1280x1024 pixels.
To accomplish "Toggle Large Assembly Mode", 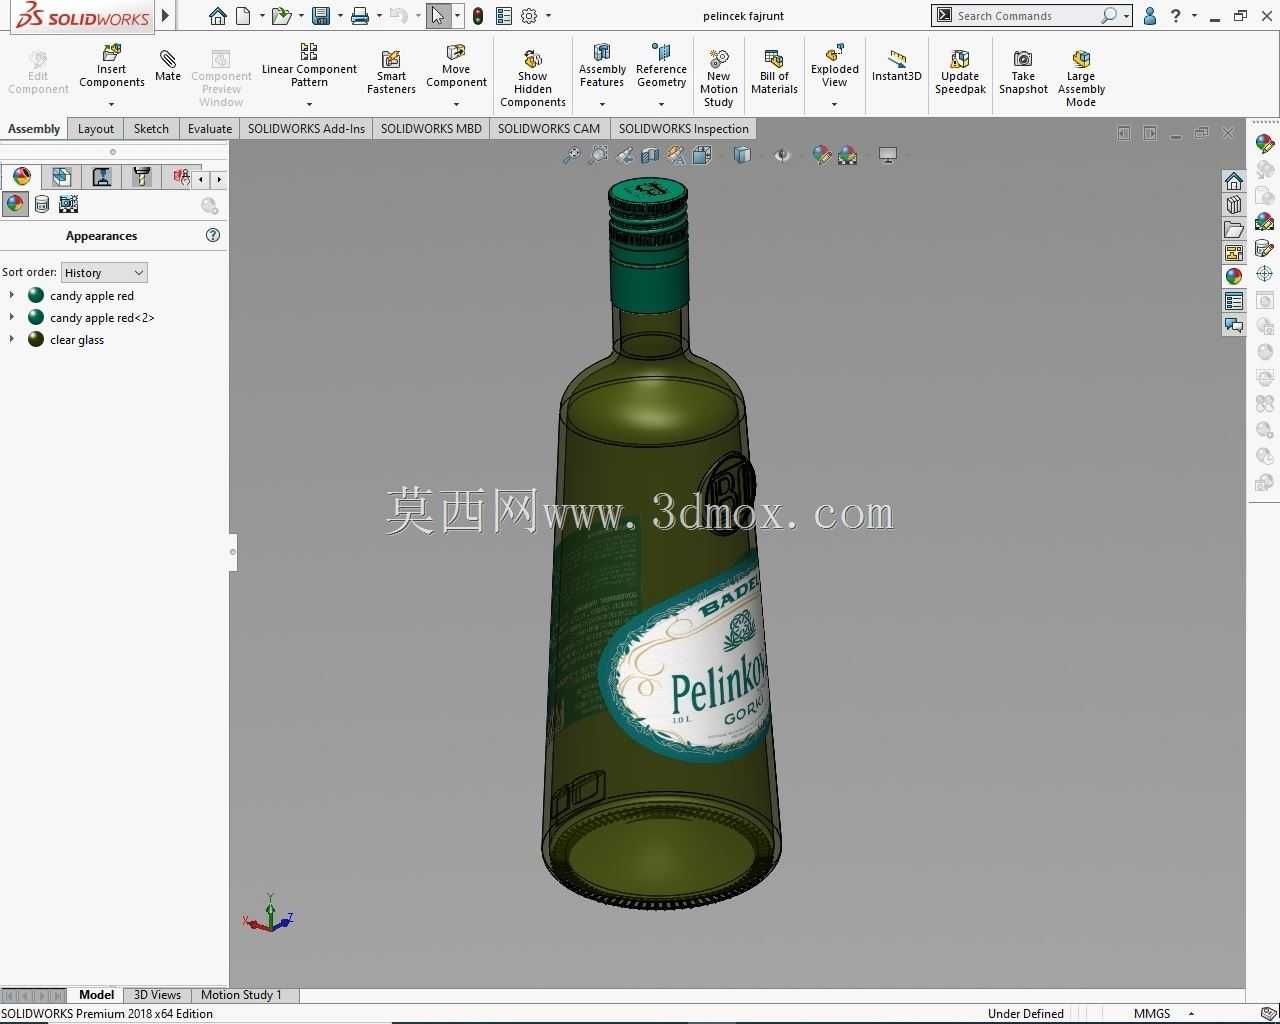I will [x=1081, y=78].
